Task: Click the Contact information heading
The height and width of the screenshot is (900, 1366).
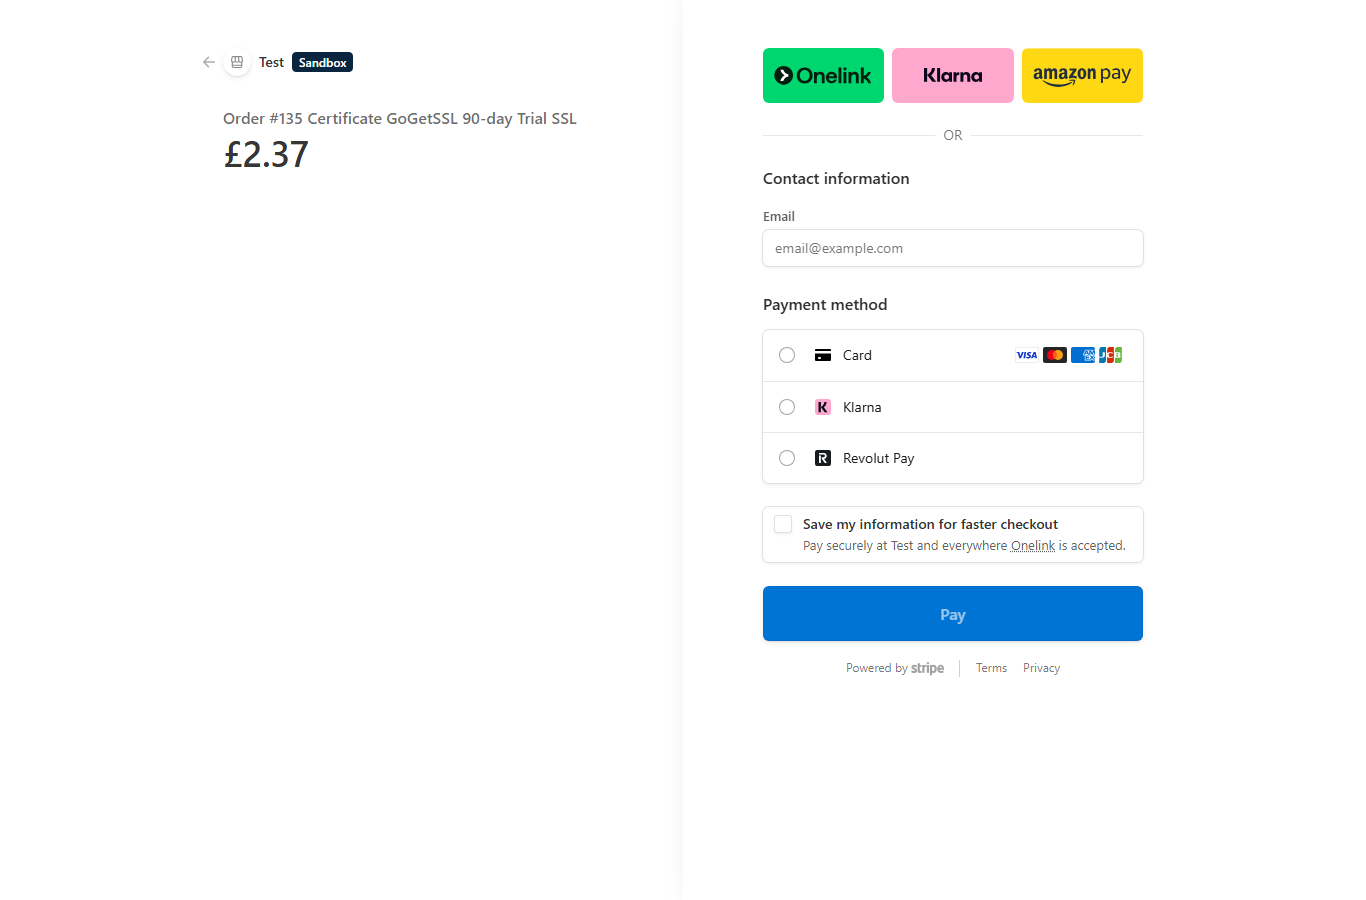Action: coord(836,178)
